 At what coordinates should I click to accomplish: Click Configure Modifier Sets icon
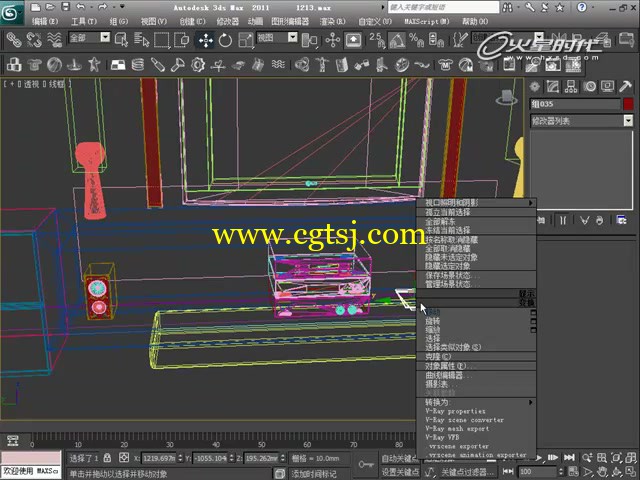pyautogui.click(x=622, y=220)
